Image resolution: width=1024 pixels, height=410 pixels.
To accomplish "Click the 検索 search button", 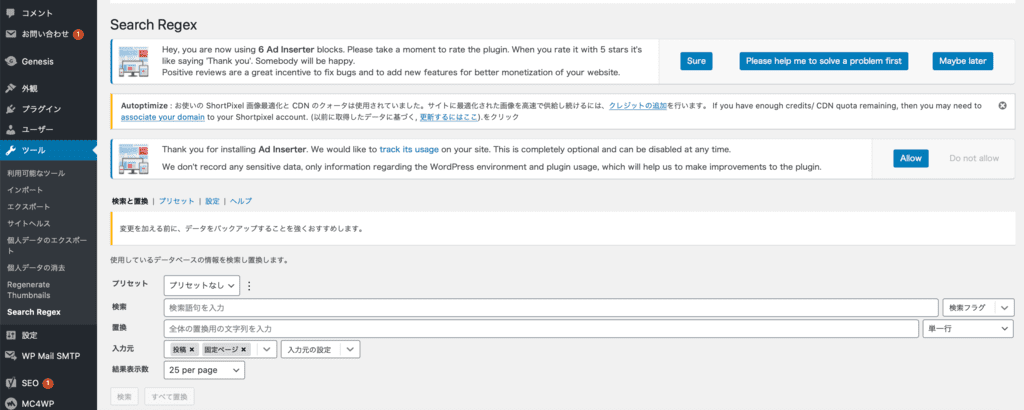I will [x=124, y=396].
